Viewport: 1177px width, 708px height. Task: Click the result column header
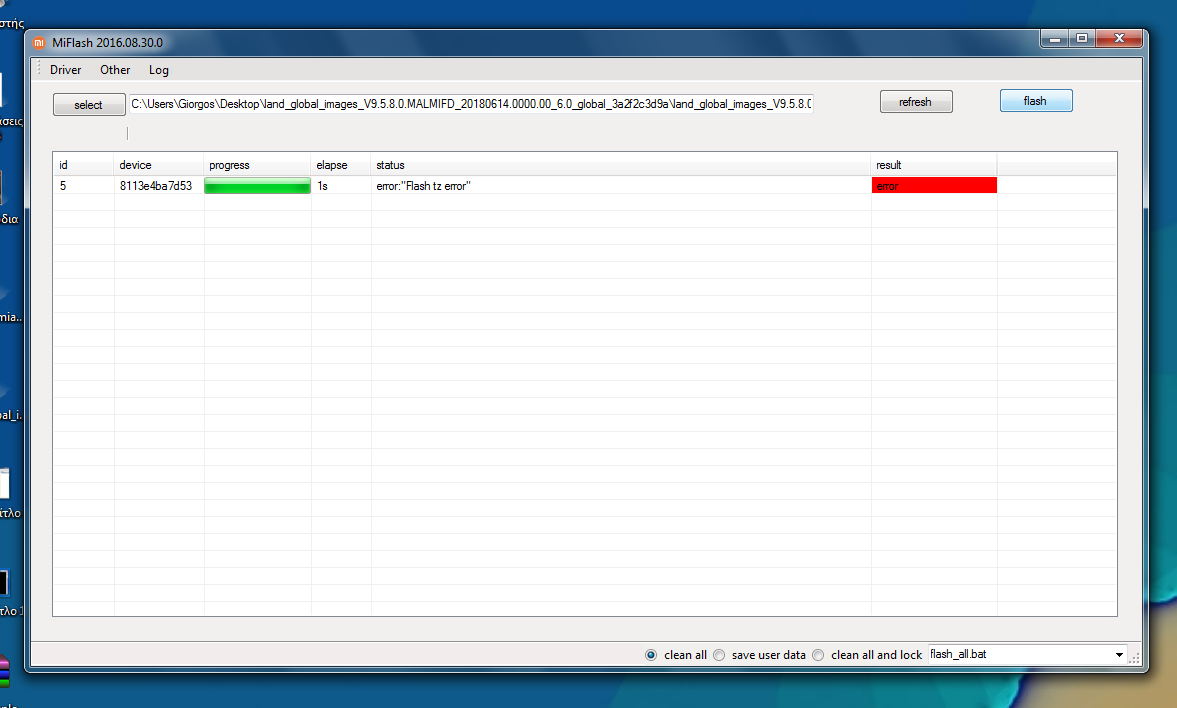click(x=934, y=165)
